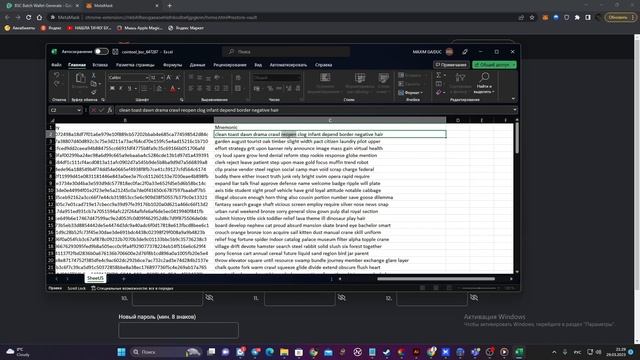This screenshot has height=360, width=640.
Task: Click the save icon in Excel title bar
Action: [115, 52]
